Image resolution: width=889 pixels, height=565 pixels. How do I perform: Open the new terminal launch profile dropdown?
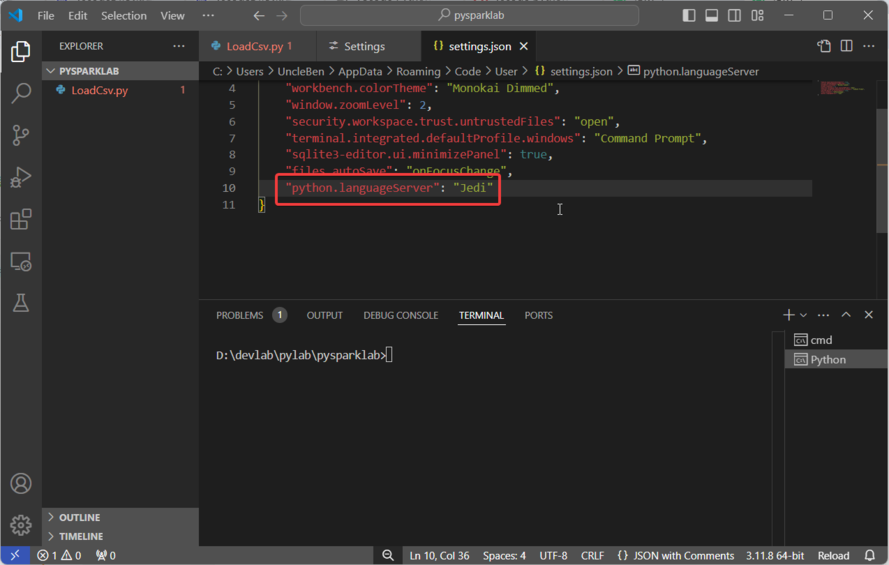804,315
